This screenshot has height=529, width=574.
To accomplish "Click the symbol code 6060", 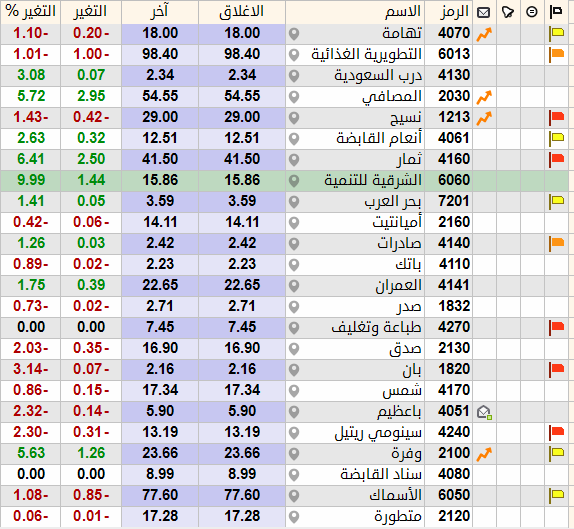I will (454, 180).
